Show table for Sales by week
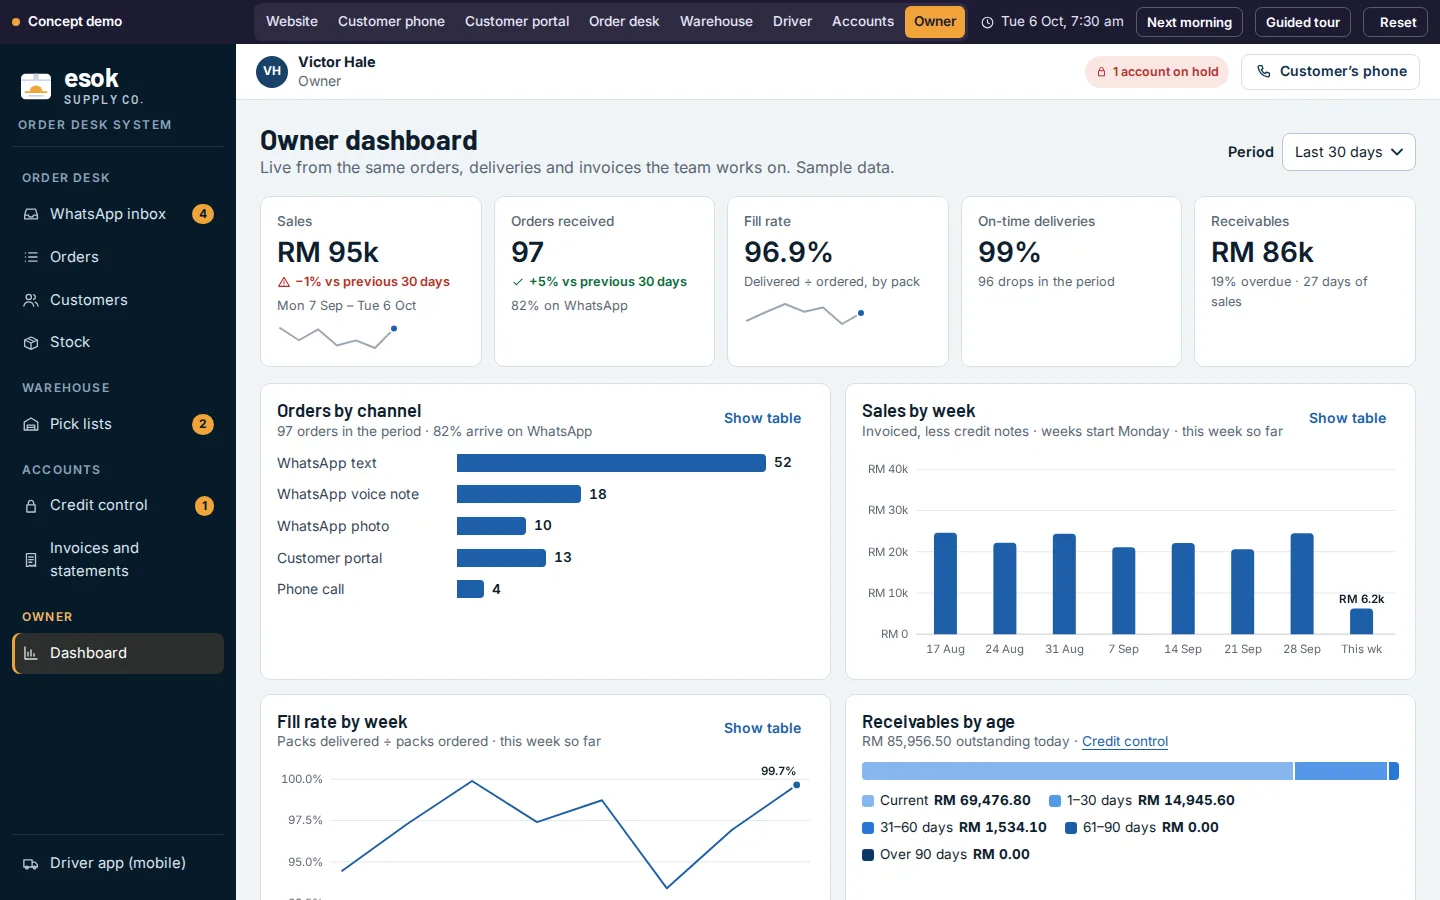This screenshot has width=1440, height=900. 1347,418
